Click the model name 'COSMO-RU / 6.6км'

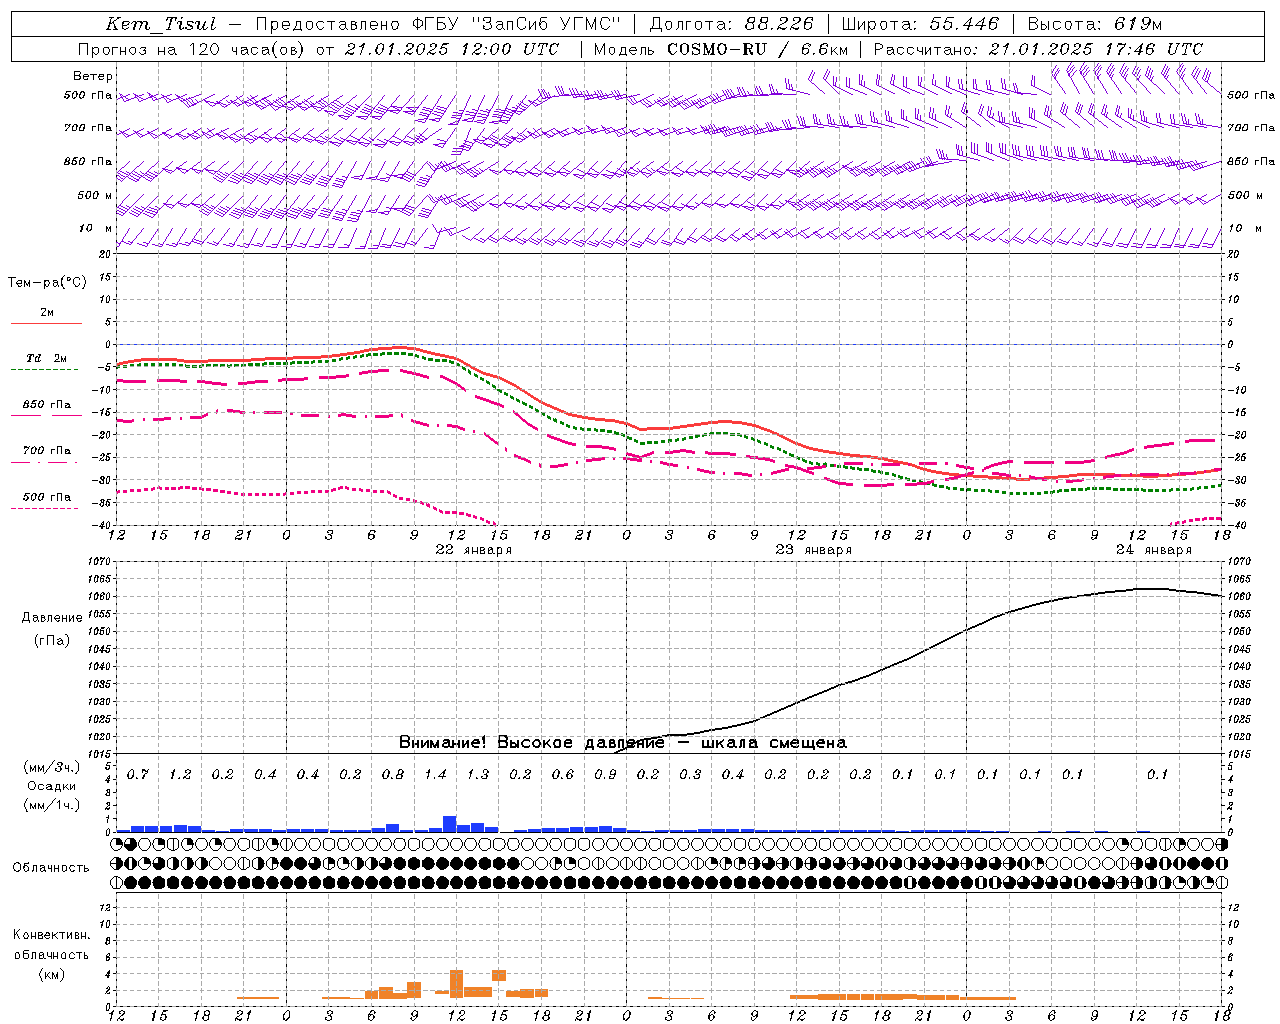pyautogui.click(x=758, y=49)
